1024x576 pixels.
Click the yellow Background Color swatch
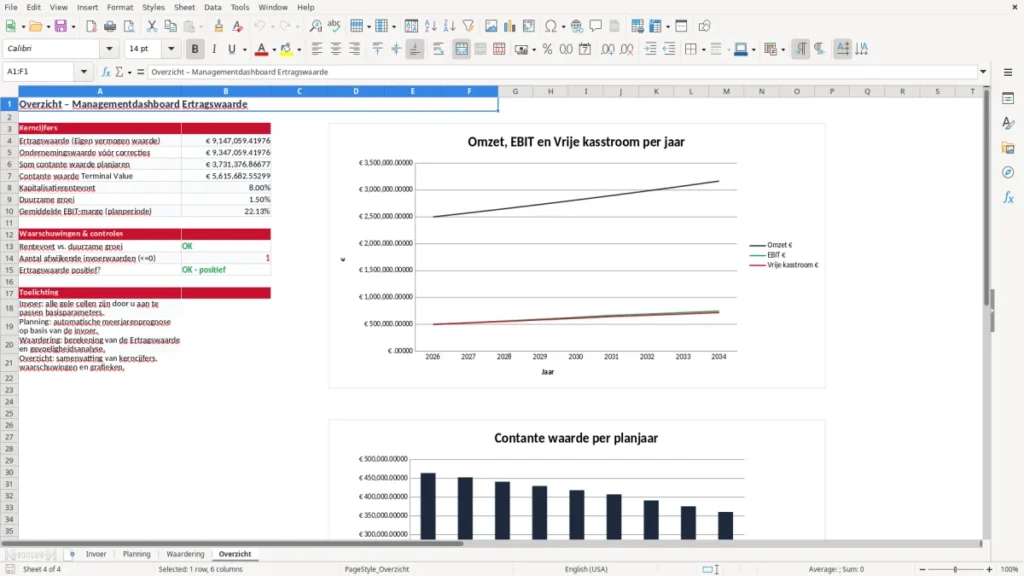(x=286, y=49)
